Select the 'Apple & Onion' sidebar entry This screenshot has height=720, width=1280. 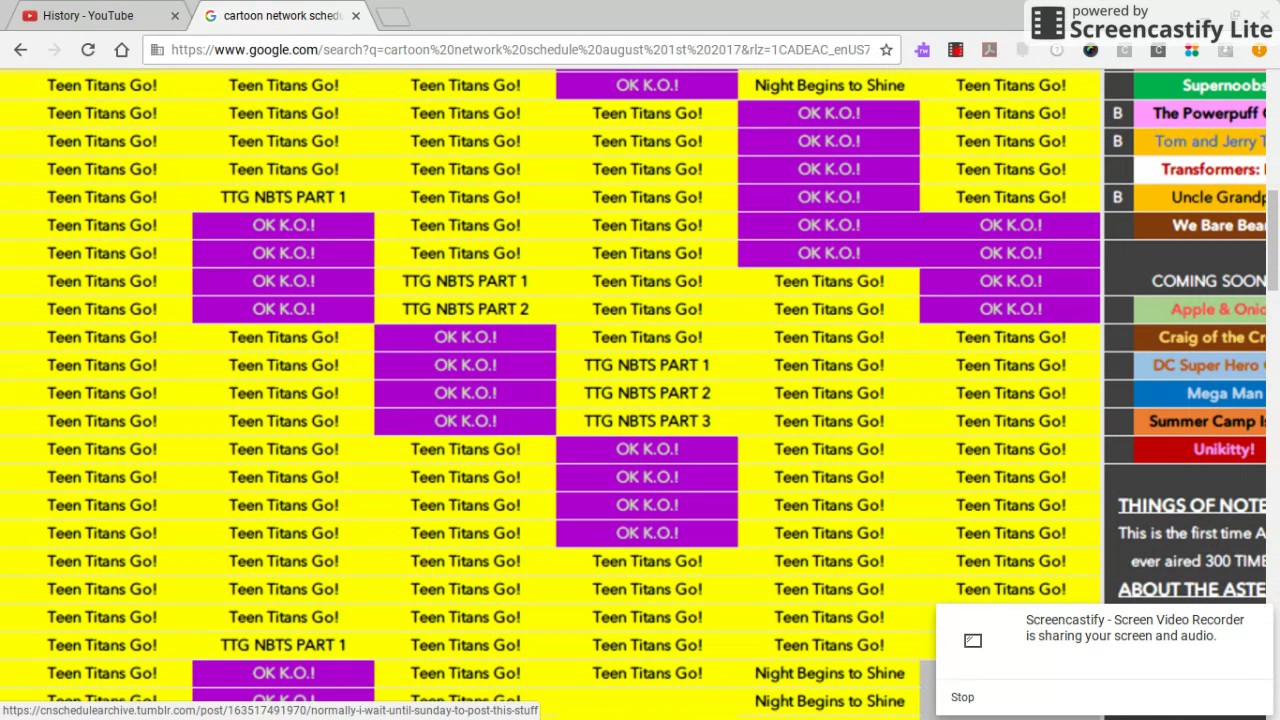coord(1200,309)
